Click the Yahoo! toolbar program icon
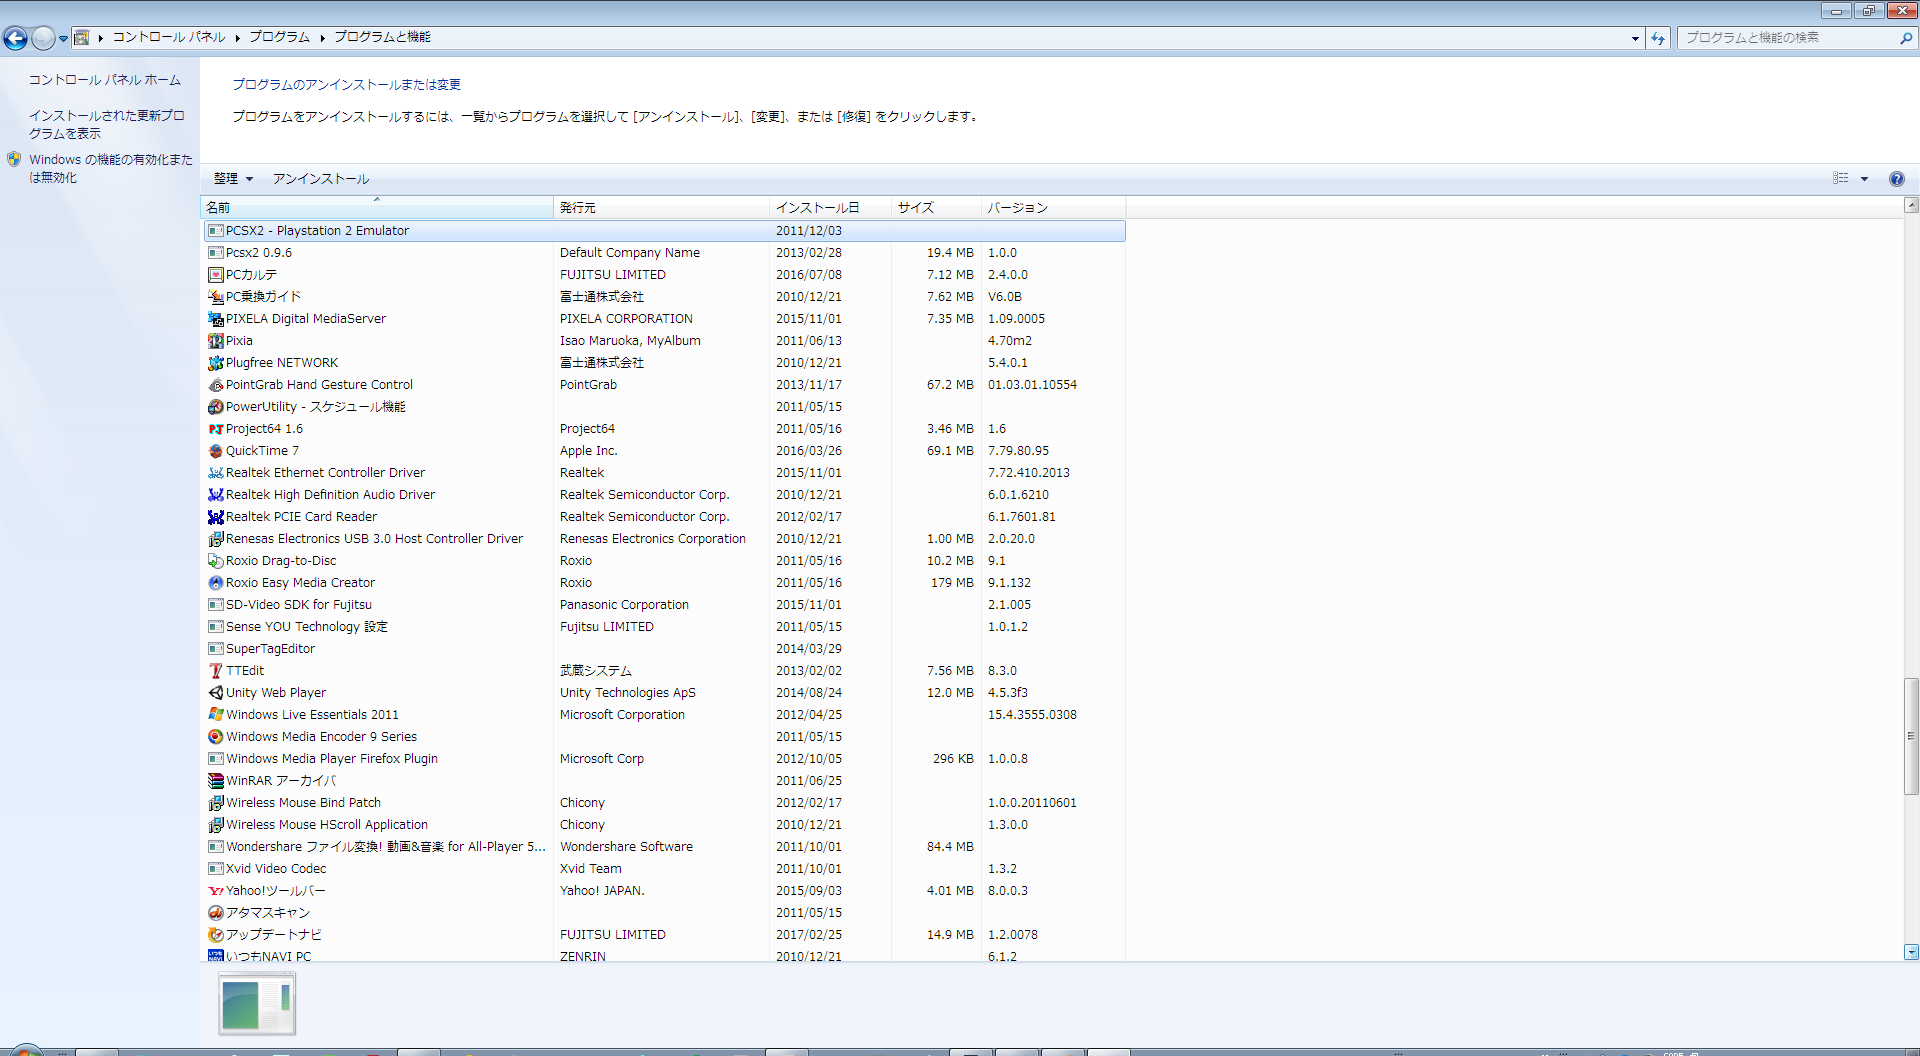The image size is (1920, 1056). click(215, 891)
